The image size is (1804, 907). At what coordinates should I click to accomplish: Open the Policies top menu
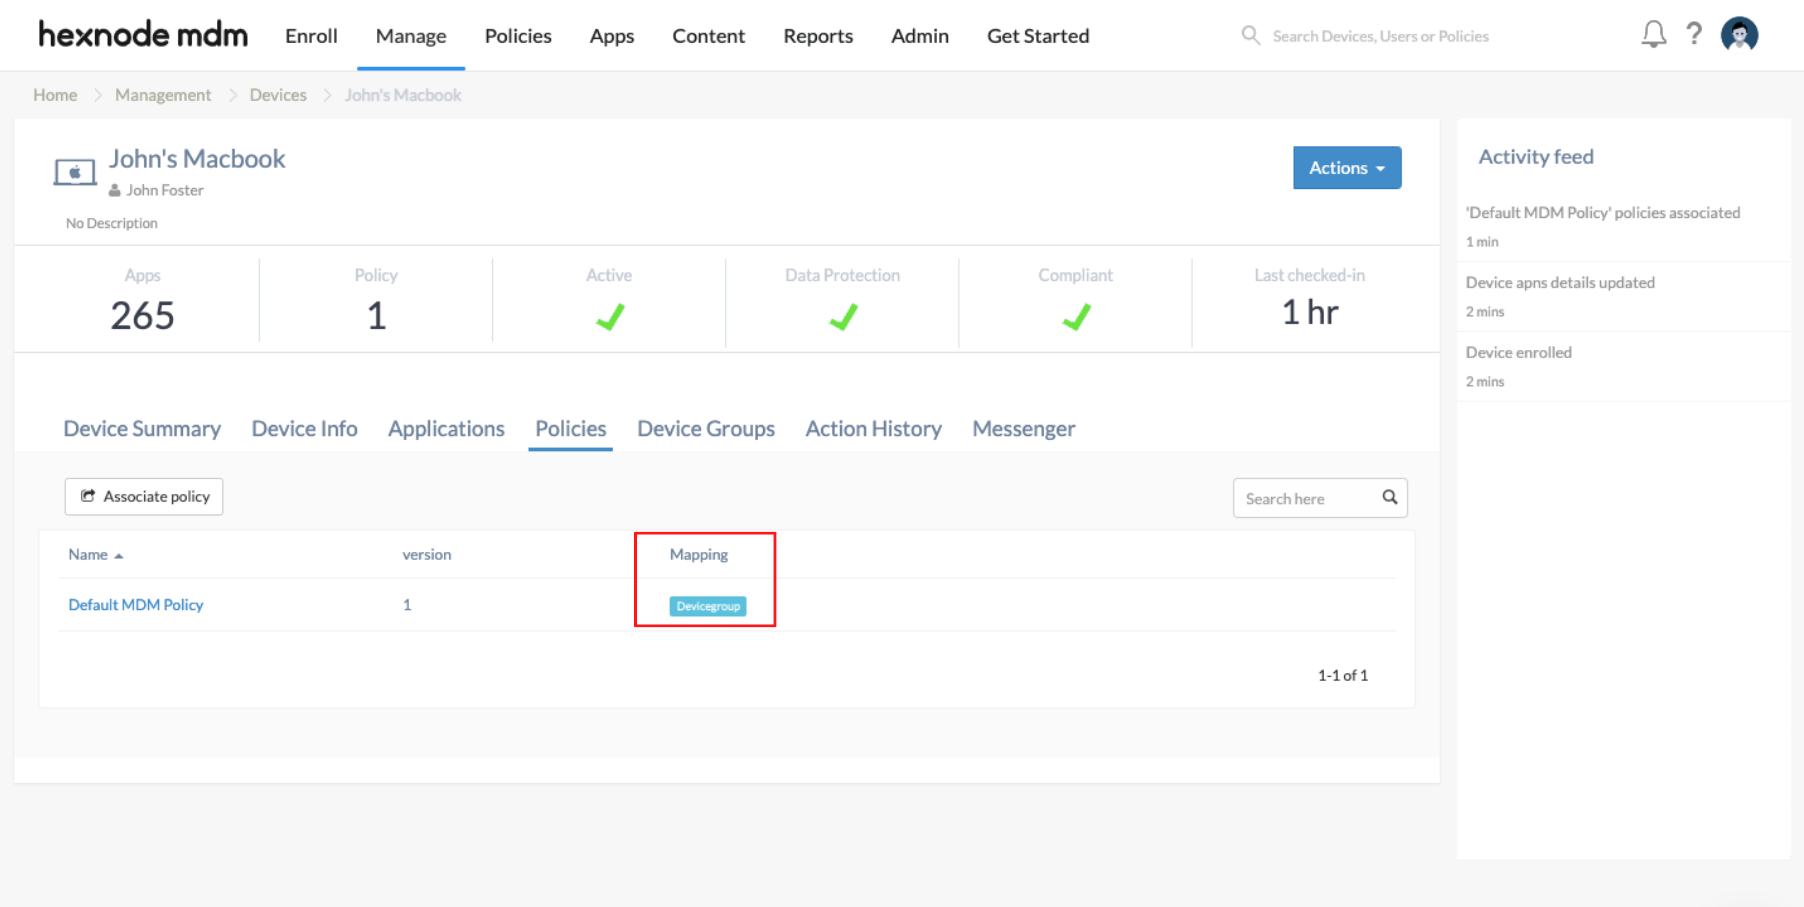point(518,36)
